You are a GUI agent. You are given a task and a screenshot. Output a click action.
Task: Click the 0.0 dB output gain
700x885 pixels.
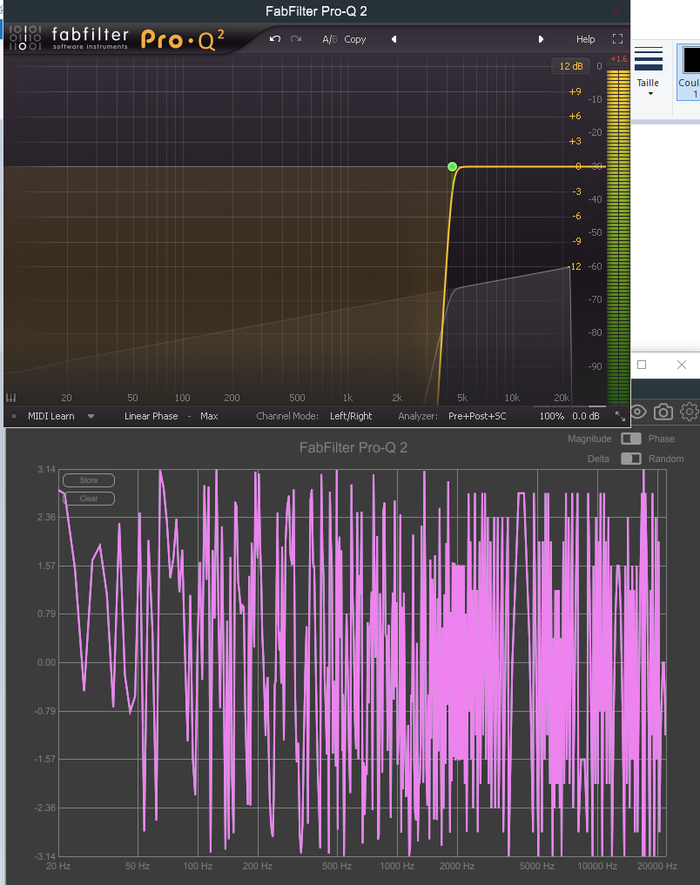[x=586, y=416]
